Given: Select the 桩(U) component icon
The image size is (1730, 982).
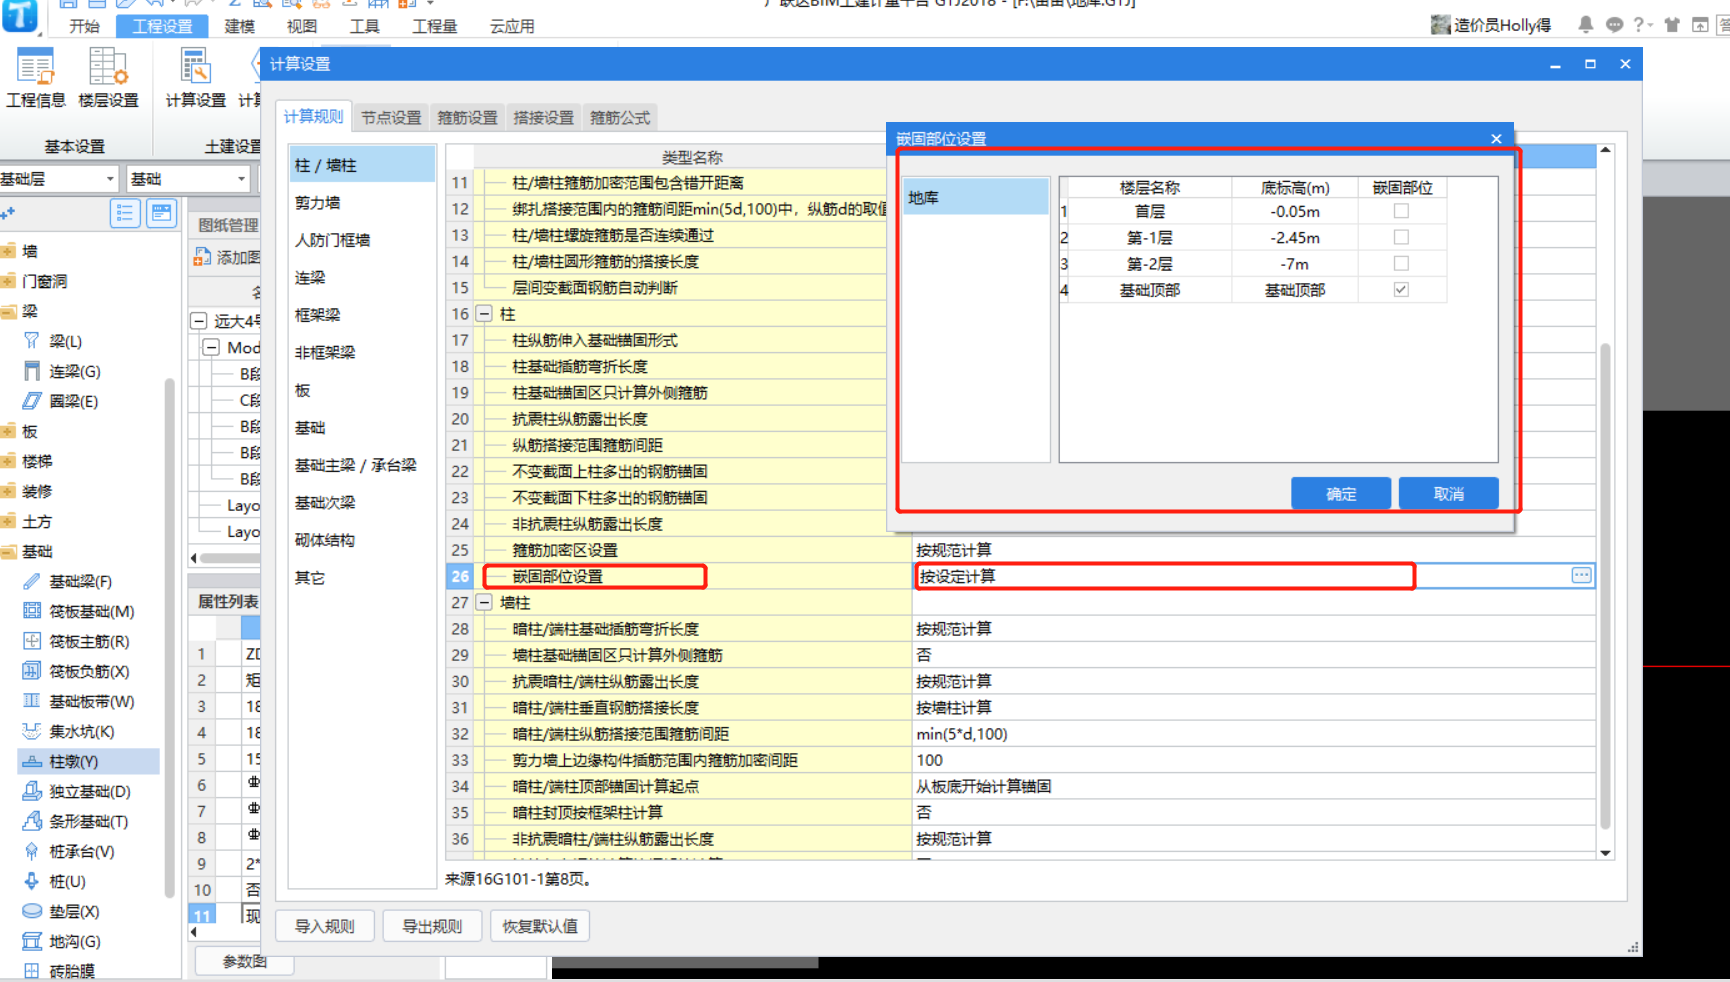Looking at the screenshot, I should click(x=32, y=881).
